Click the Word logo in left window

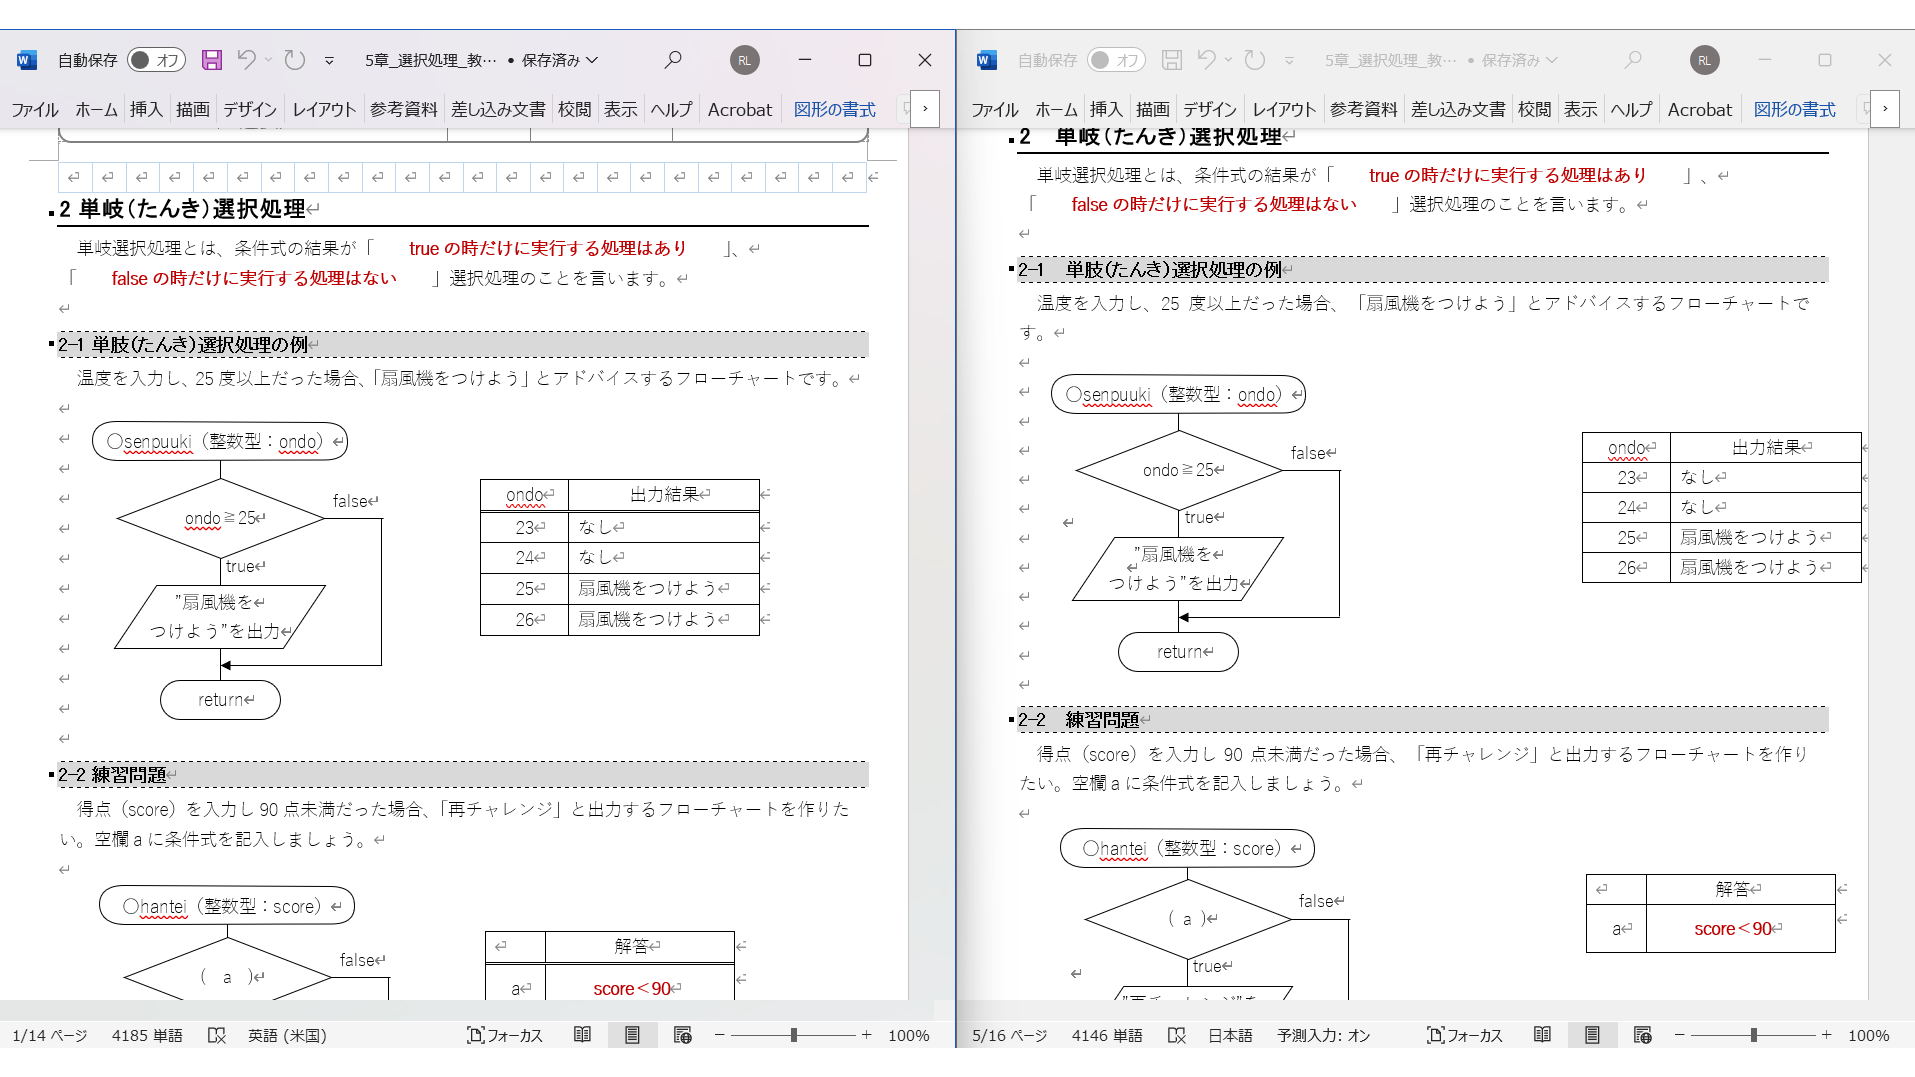[x=27, y=60]
